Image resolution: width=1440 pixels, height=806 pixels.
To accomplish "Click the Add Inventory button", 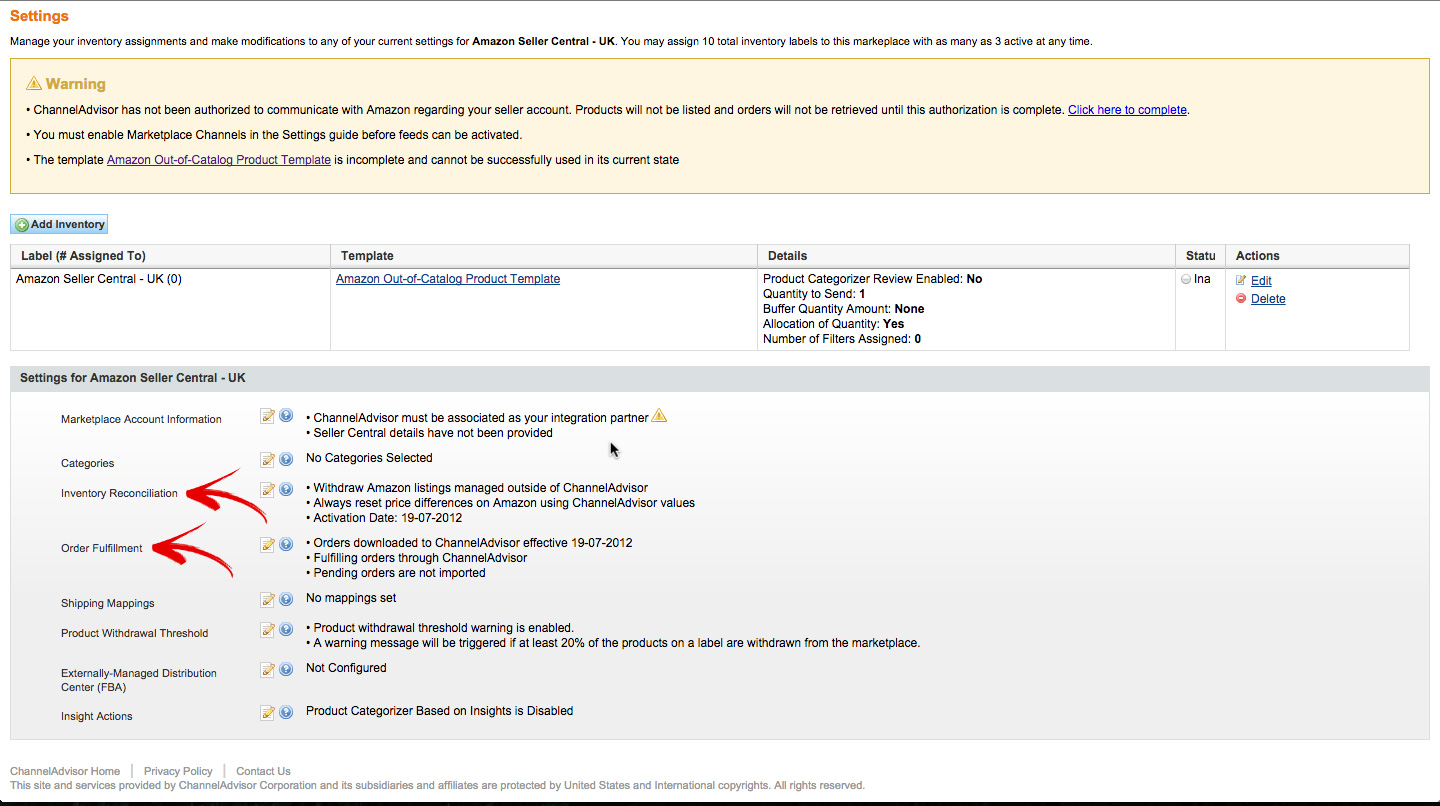I will (x=59, y=225).
